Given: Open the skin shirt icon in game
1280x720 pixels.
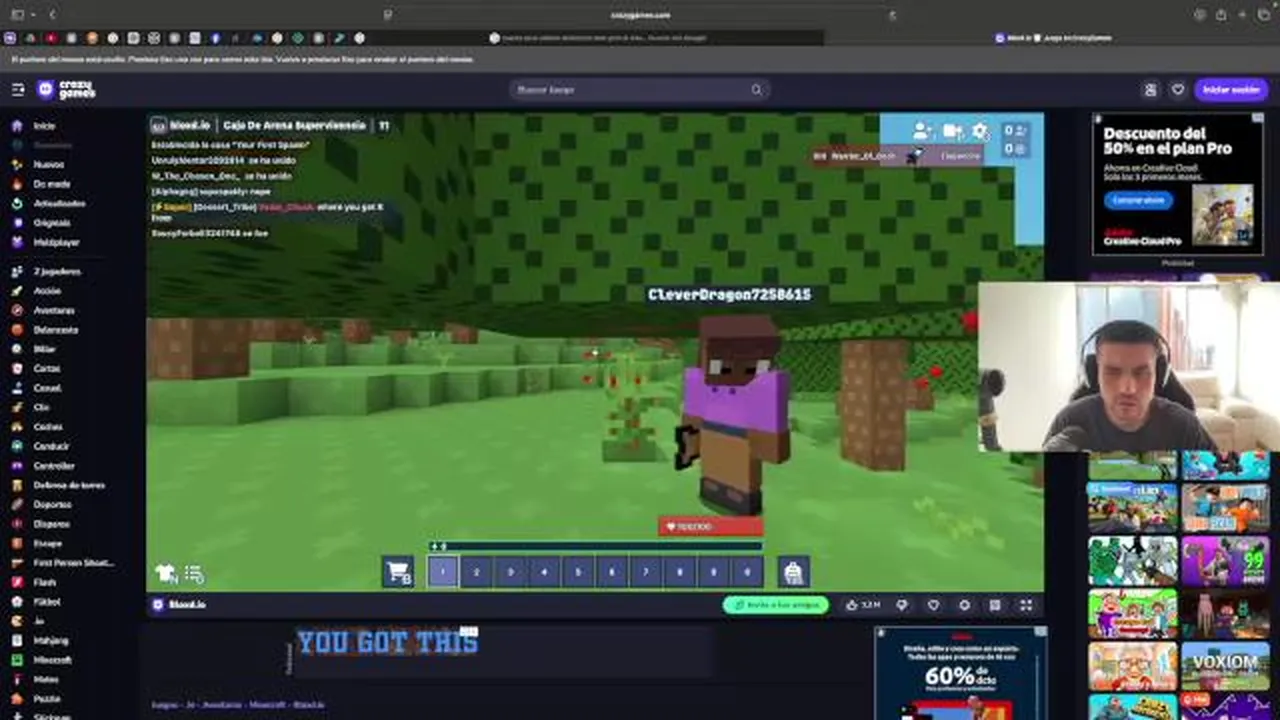Looking at the screenshot, I should (166, 574).
